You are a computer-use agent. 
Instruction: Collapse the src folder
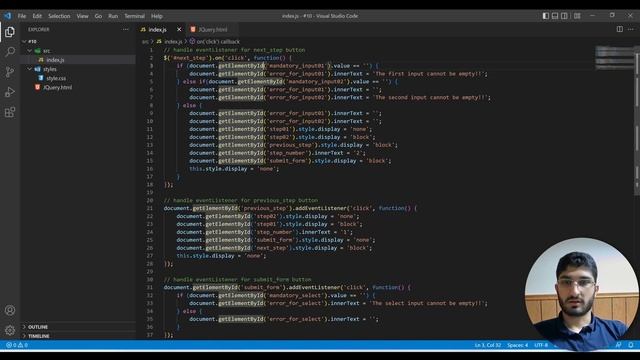(x=30, y=51)
